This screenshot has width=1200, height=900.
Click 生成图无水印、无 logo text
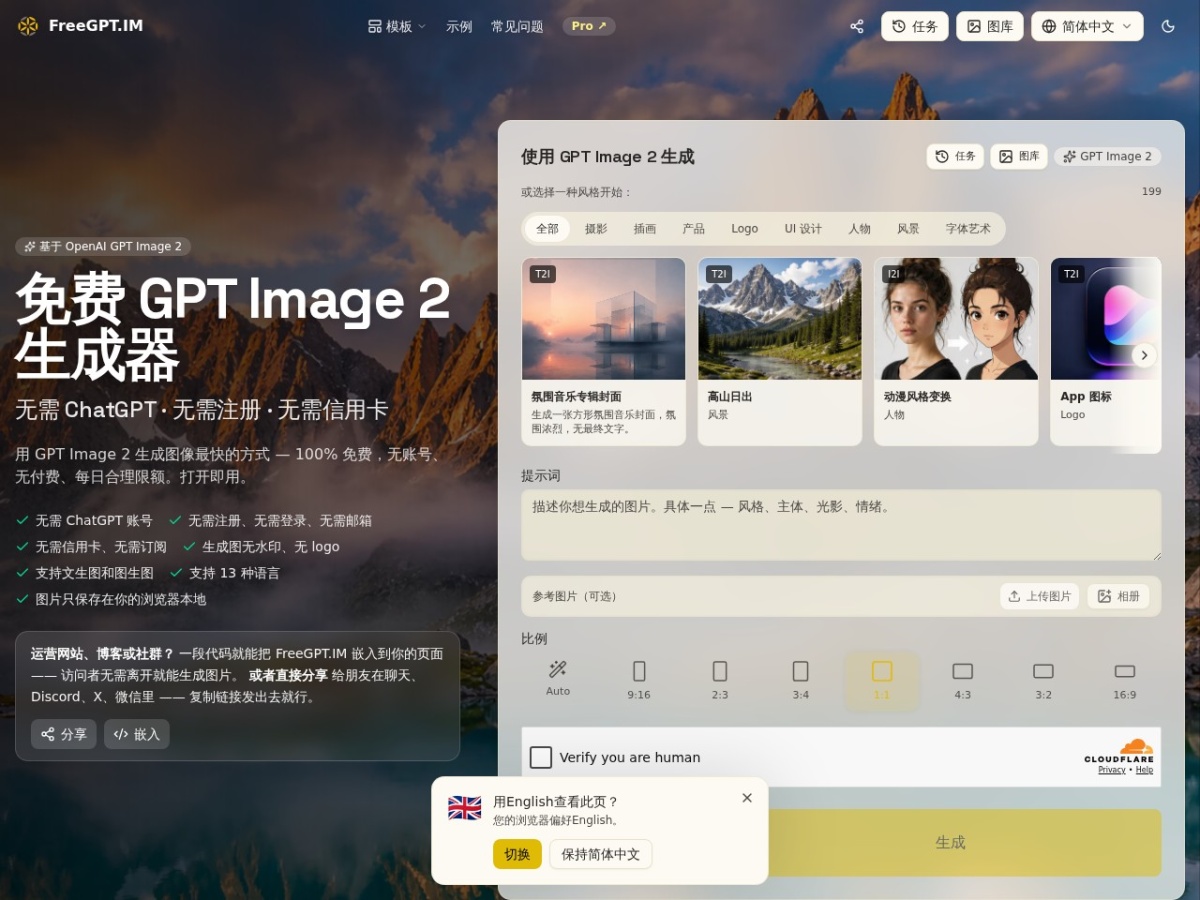click(x=271, y=547)
